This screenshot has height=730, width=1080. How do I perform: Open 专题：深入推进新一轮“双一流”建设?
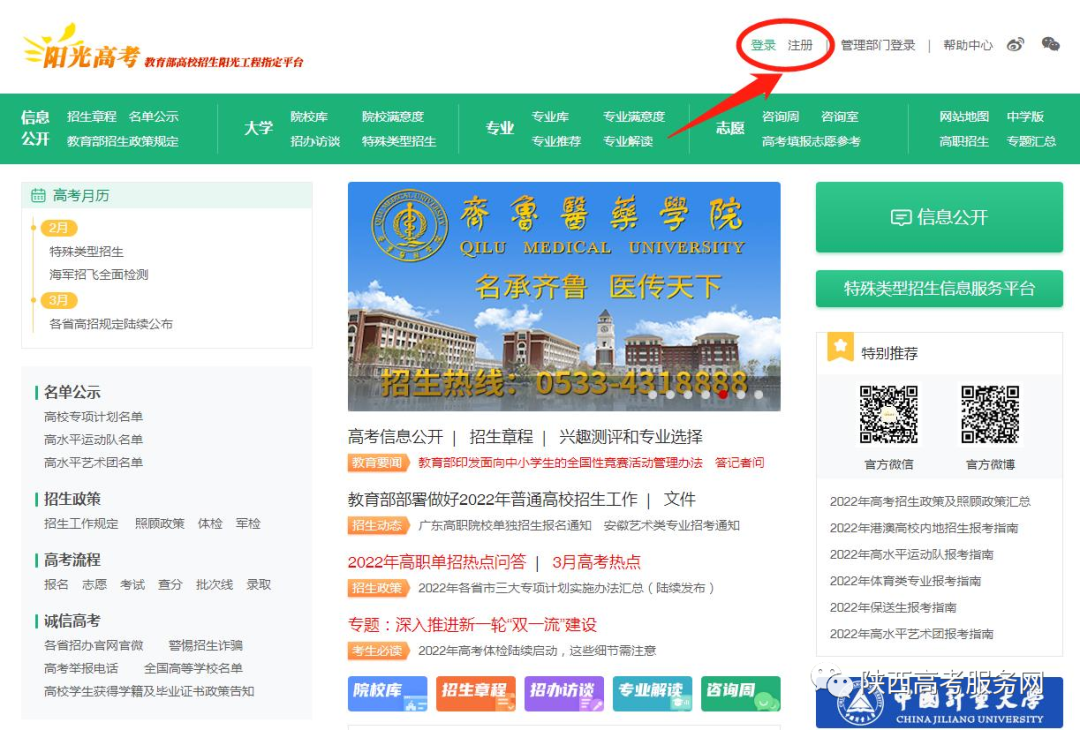[472, 625]
